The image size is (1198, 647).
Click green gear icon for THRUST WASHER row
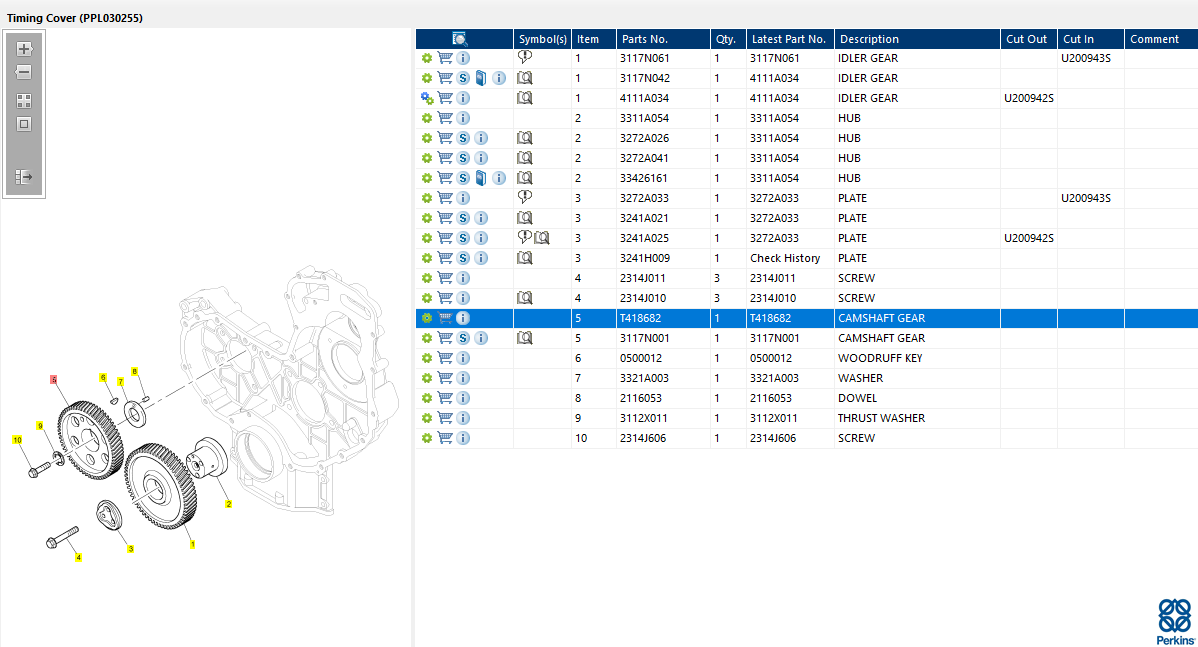(427, 418)
